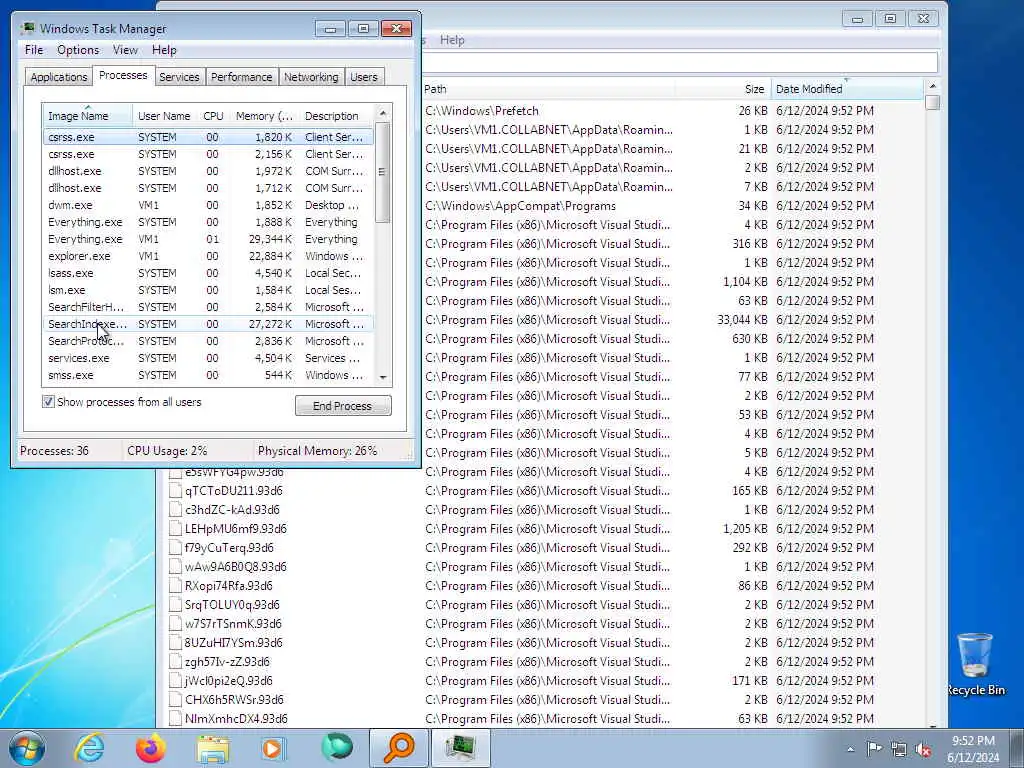The height and width of the screenshot is (768, 1024).
Task: Select the lsass.exe process row
Action: (208, 273)
